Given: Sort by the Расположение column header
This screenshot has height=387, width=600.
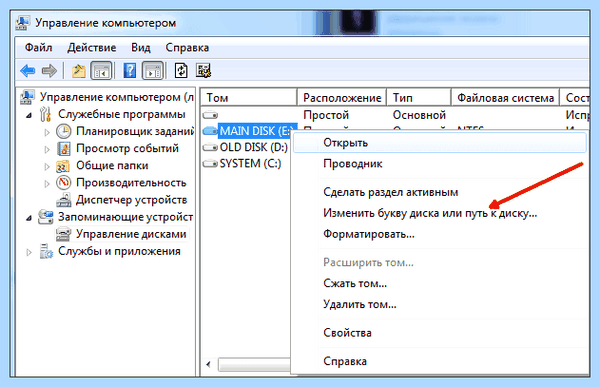Looking at the screenshot, I should (x=342, y=98).
